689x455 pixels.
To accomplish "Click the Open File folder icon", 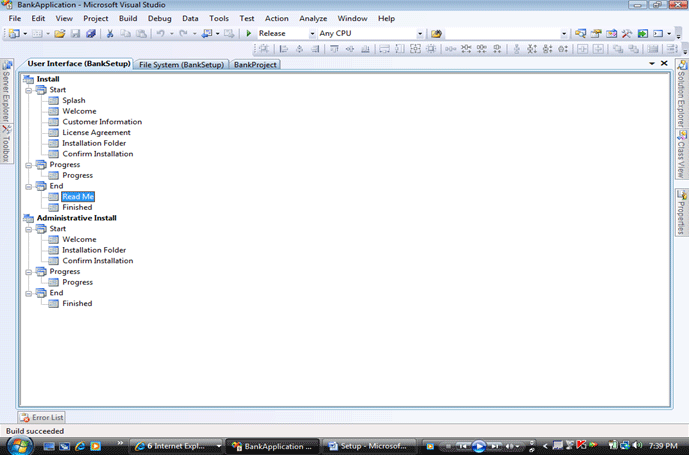I will coord(60,33).
